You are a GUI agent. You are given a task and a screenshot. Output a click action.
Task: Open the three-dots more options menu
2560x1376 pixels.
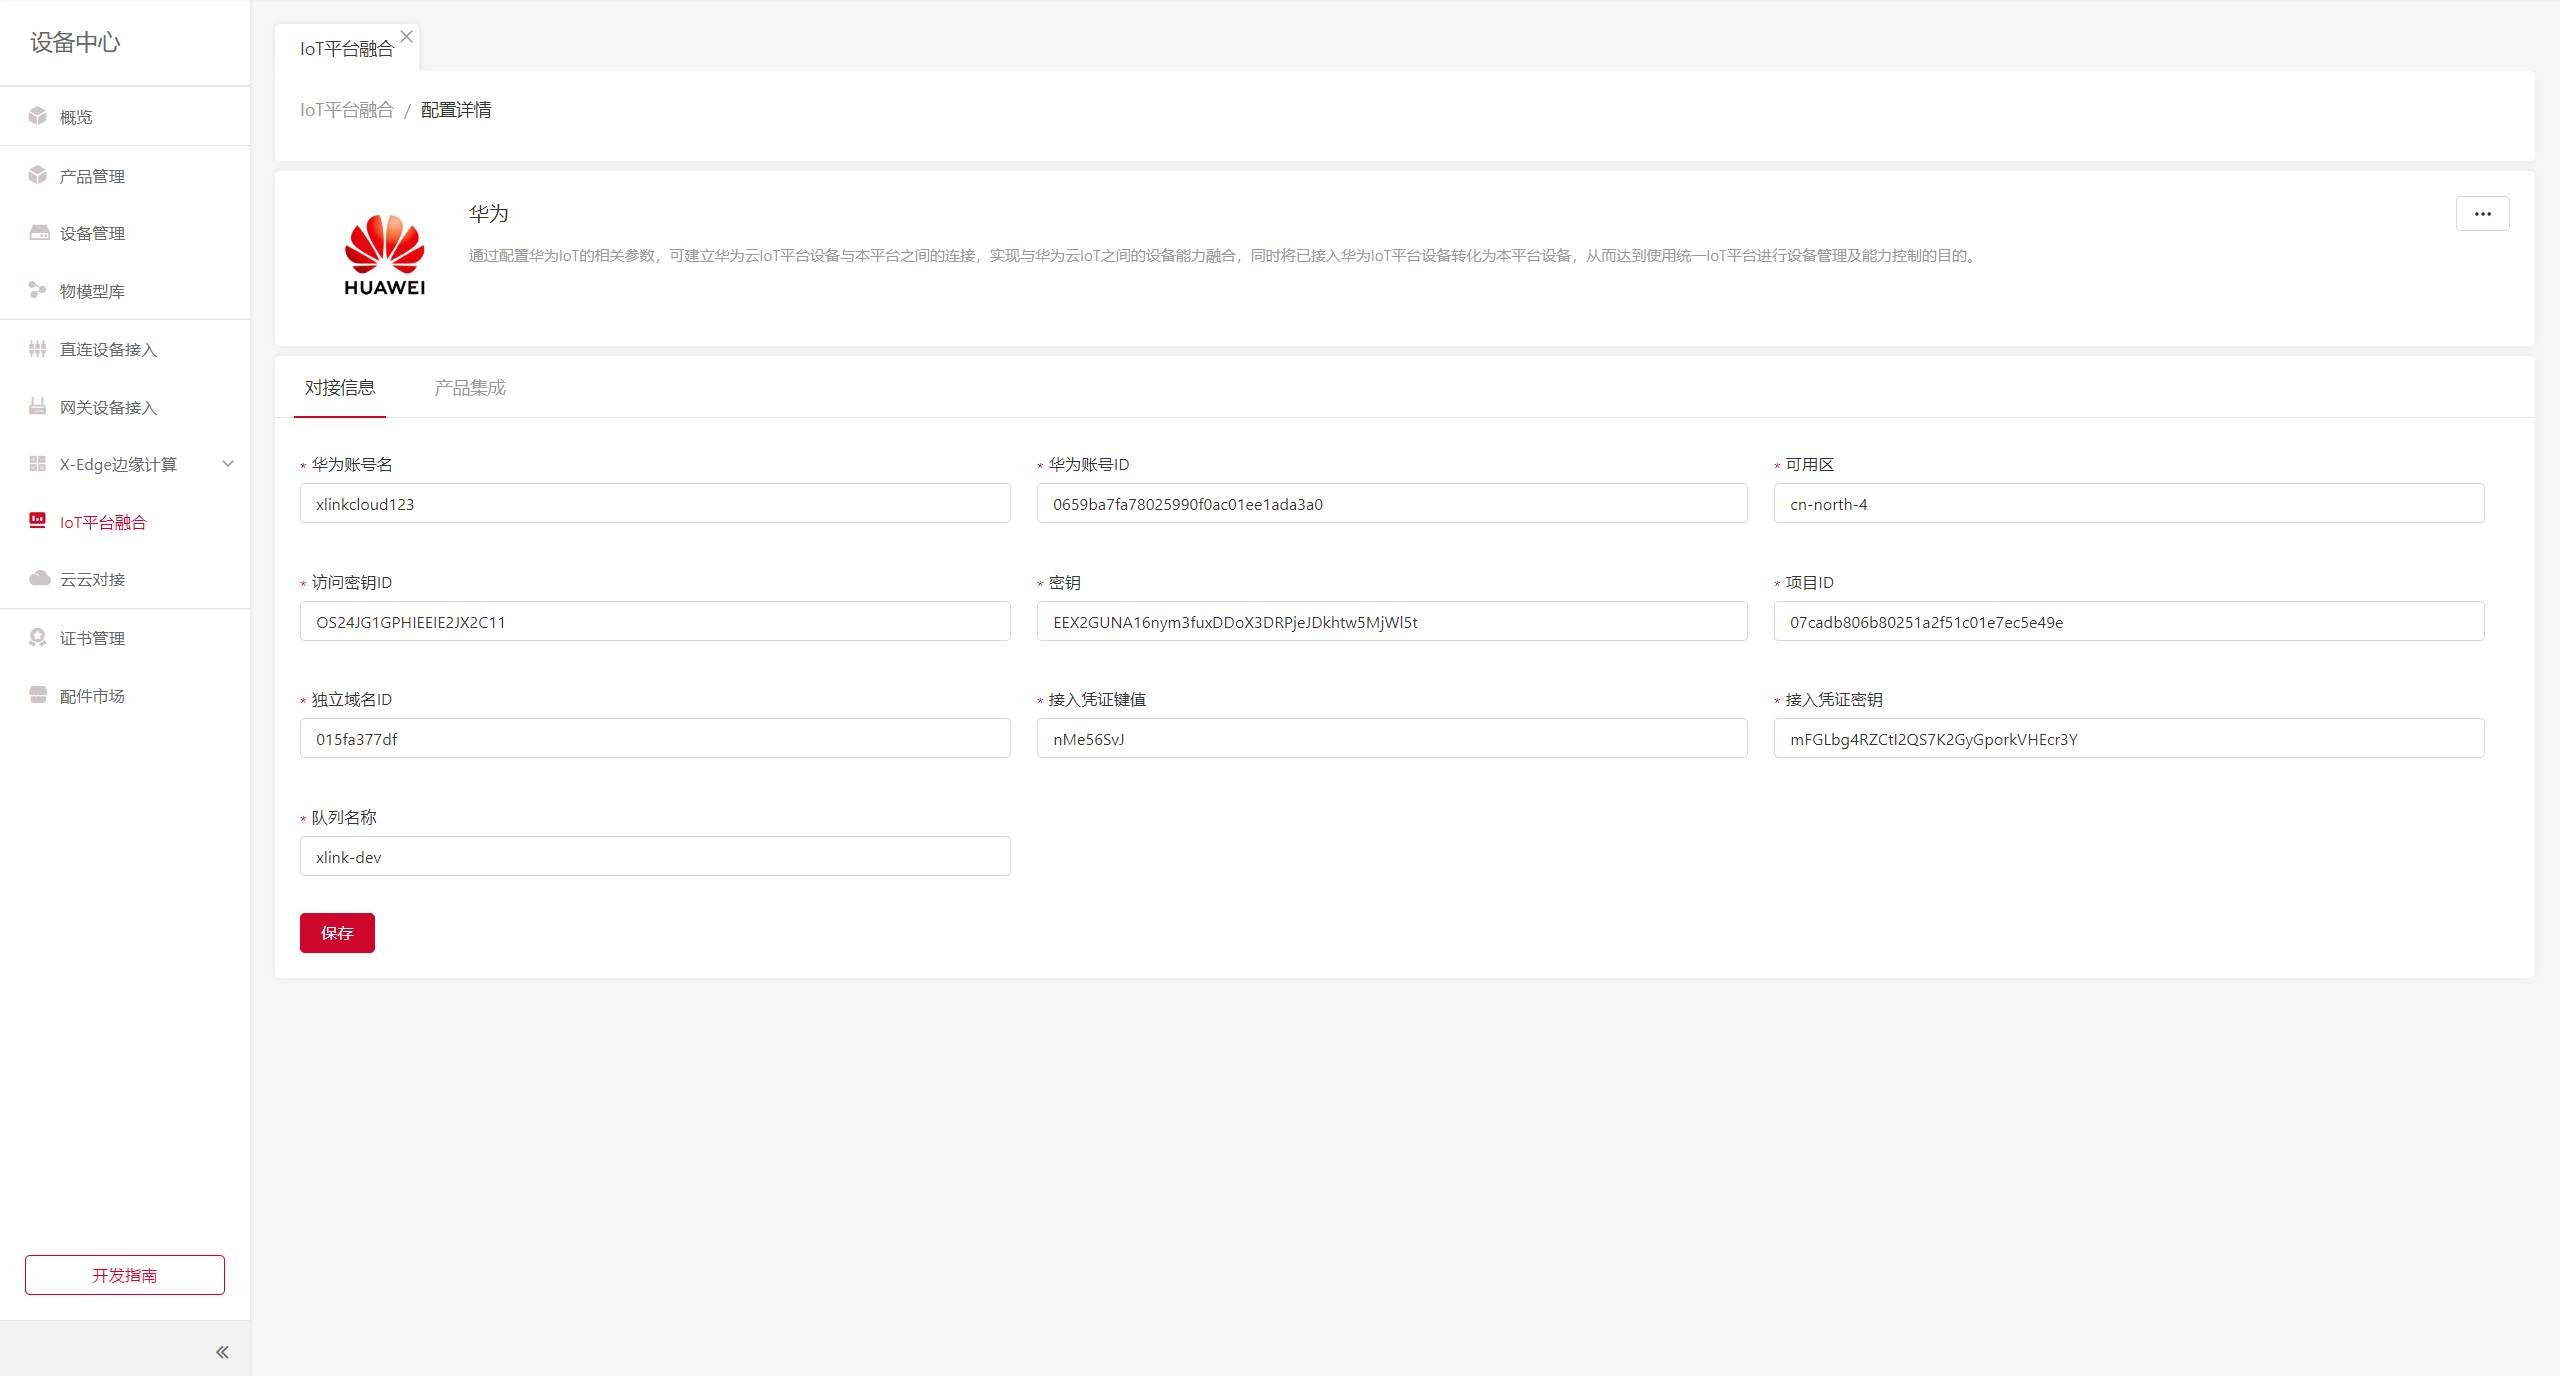(x=2482, y=214)
